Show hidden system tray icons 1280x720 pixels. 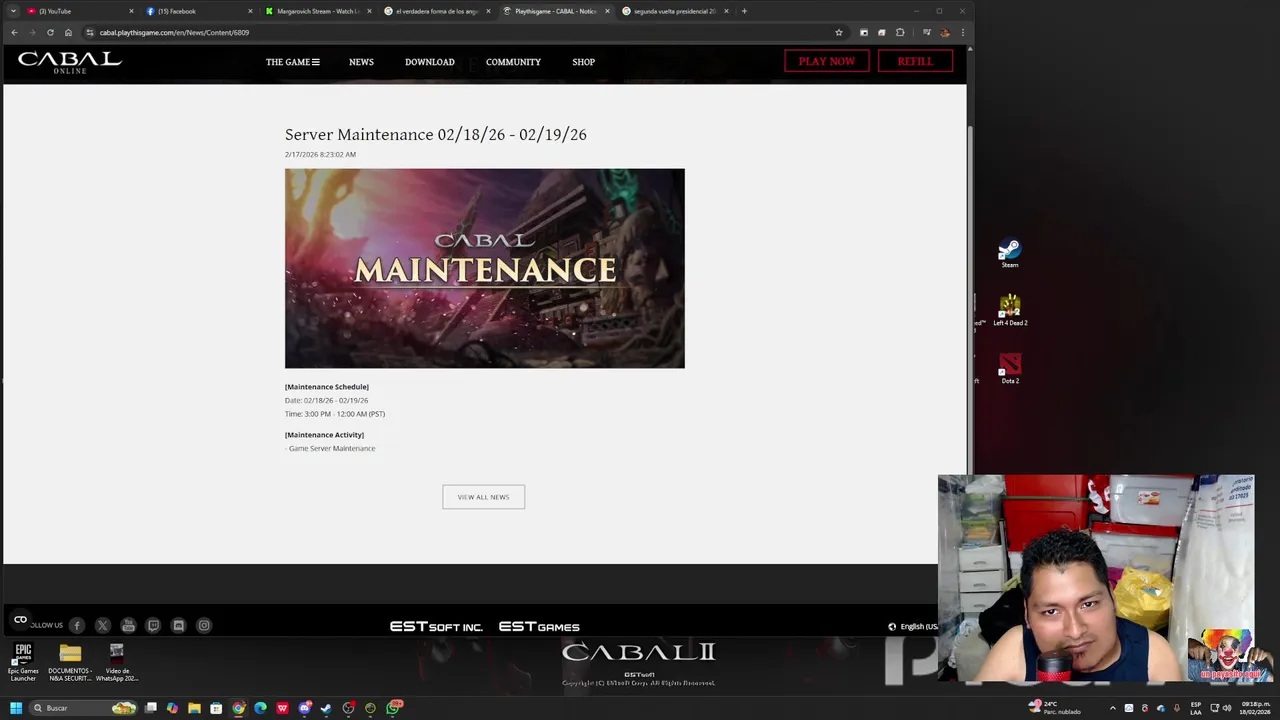(1112, 708)
